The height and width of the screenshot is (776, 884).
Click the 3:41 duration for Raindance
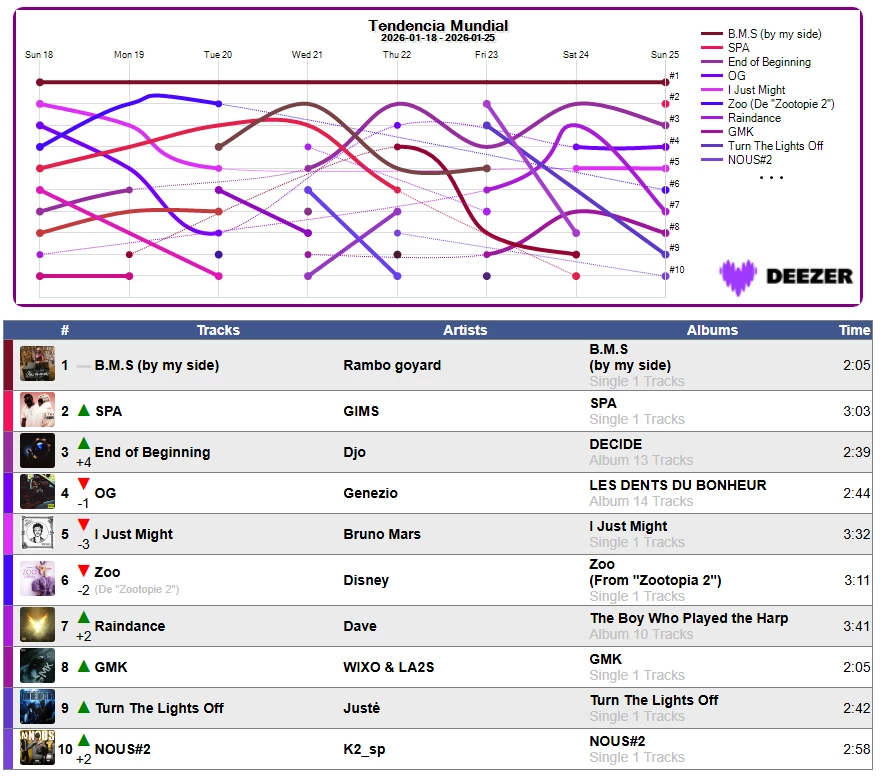pos(856,626)
